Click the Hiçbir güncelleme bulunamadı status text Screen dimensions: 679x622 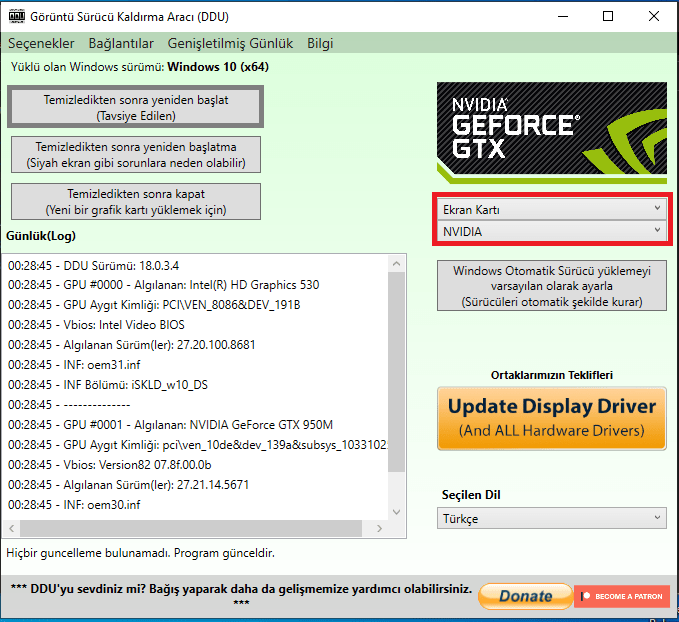point(140,553)
